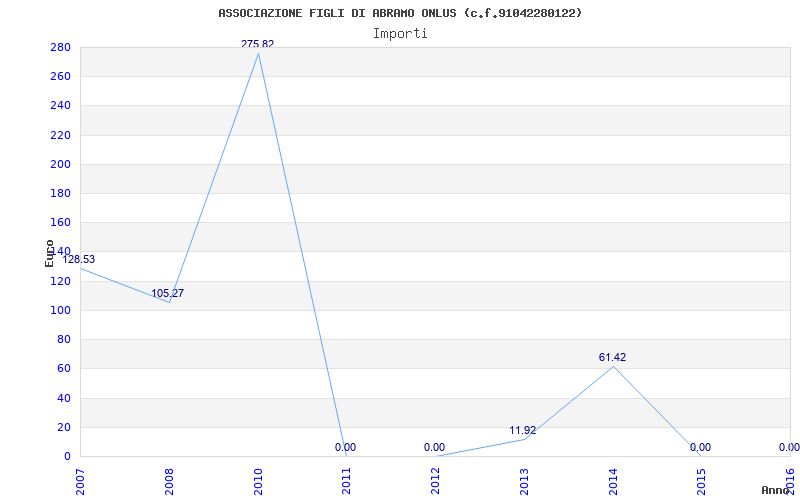The height and width of the screenshot is (500, 800).
Task: Click the Euro y-axis title
Action: [x=49, y=253]
